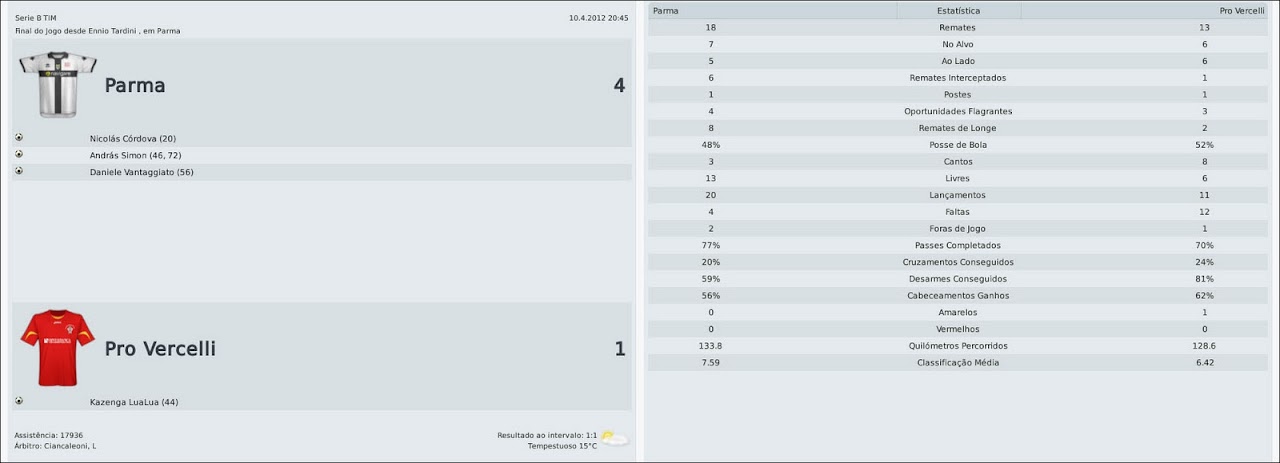Click the goal ball icon beside Kazenga LuaLua
Screen dimensions: 1280x463
[19, 401]
